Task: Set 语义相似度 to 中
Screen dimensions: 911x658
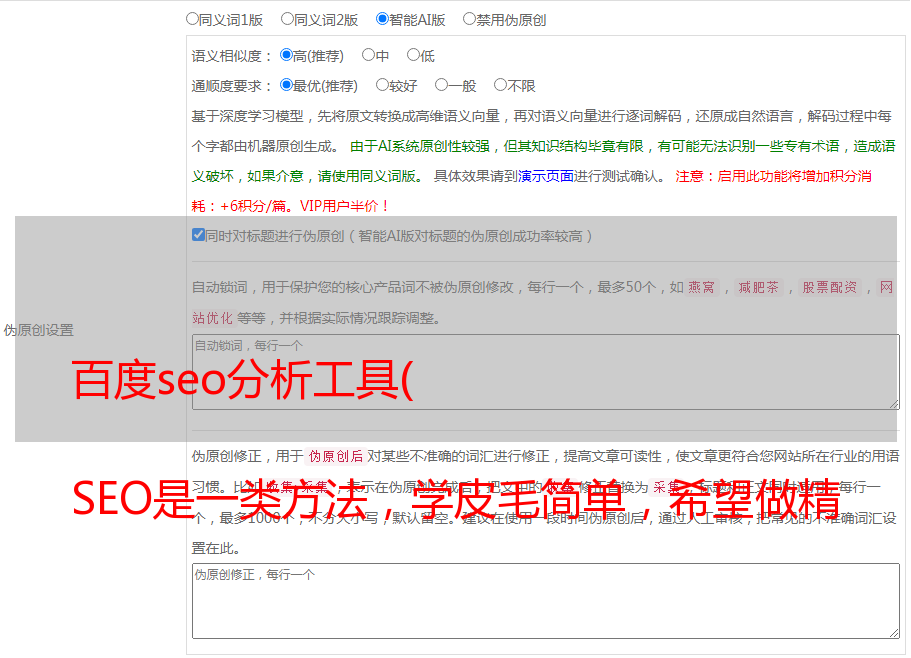Action: coord(368,56)
